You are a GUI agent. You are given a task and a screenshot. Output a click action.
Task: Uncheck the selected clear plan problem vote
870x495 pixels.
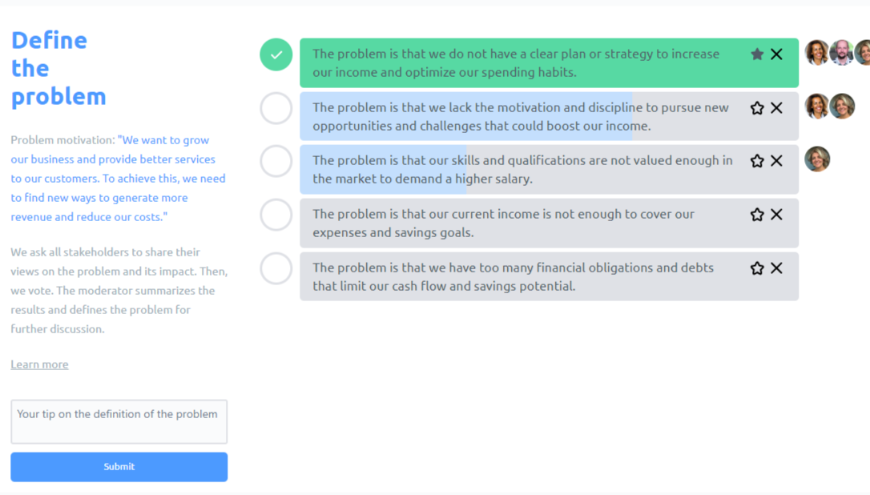pos(276,55)
